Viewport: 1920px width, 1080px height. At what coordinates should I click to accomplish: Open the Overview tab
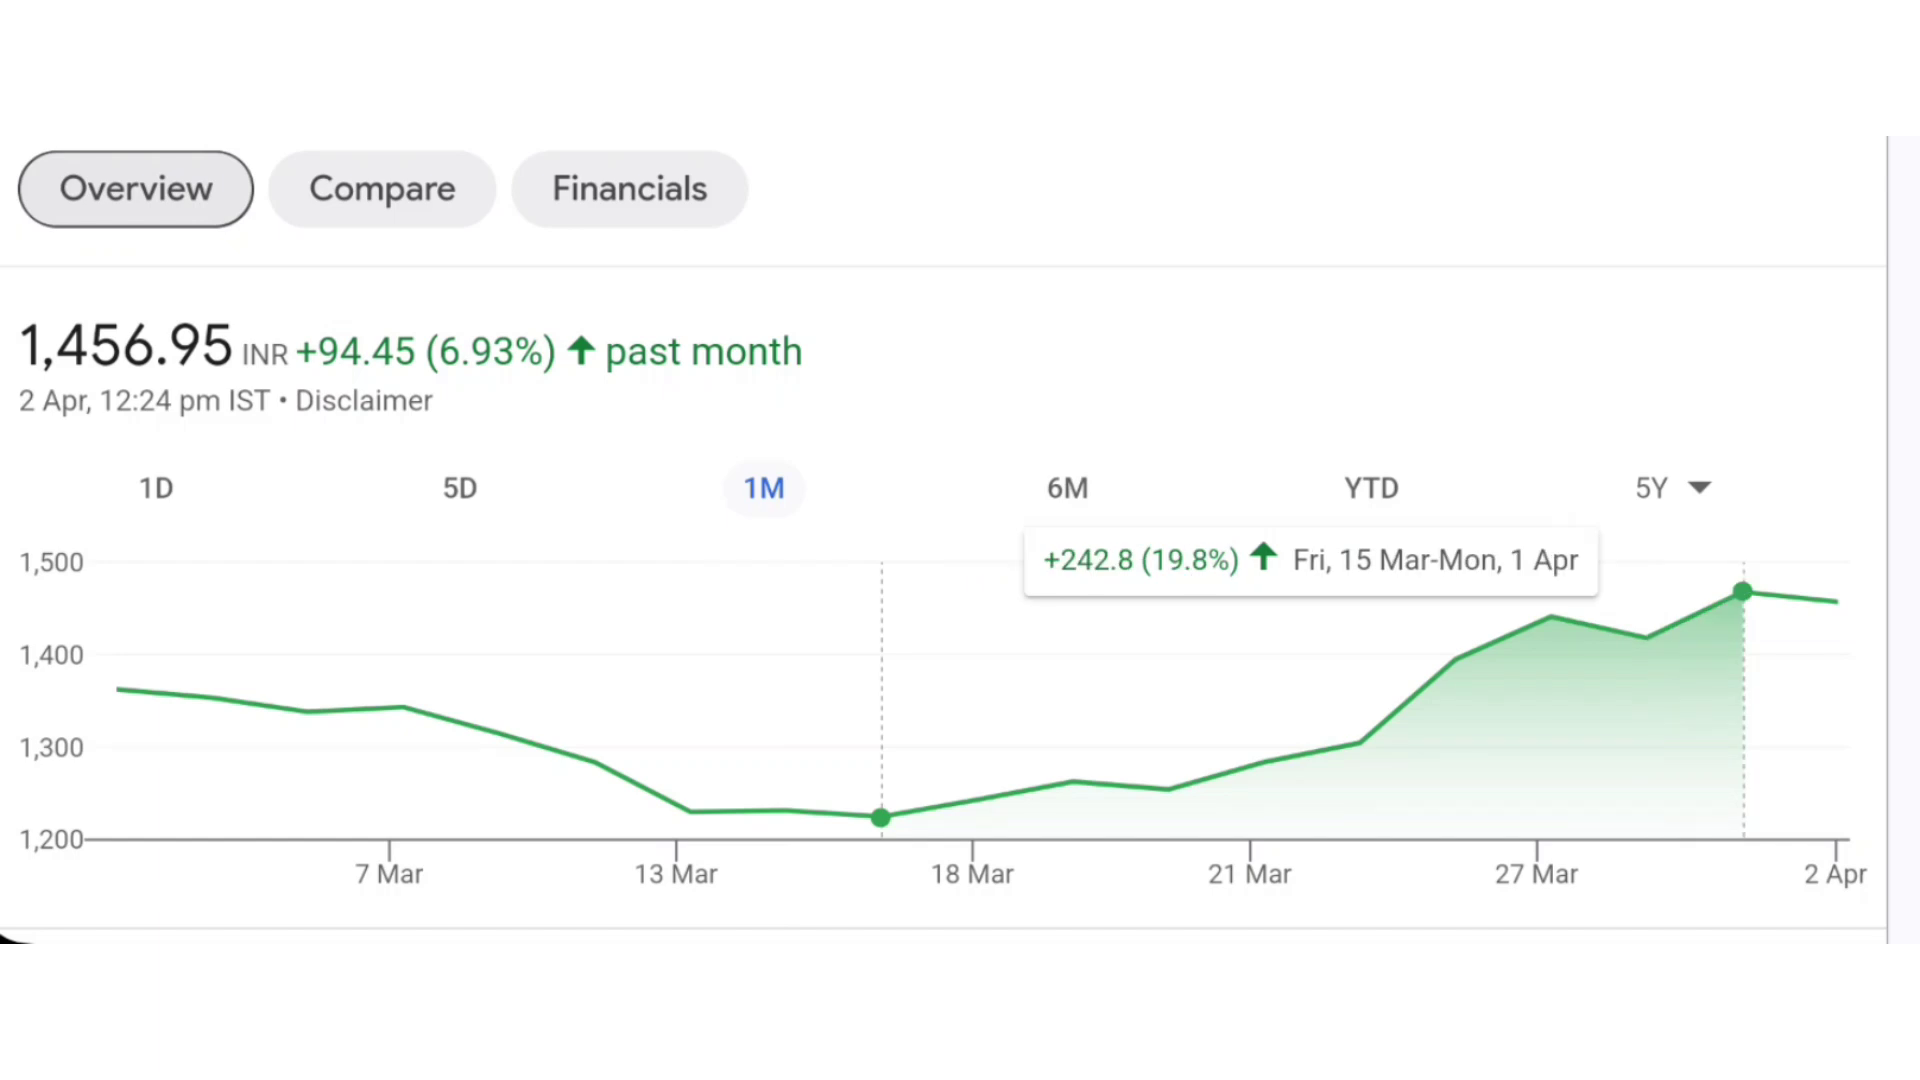(x=136, y=189)
